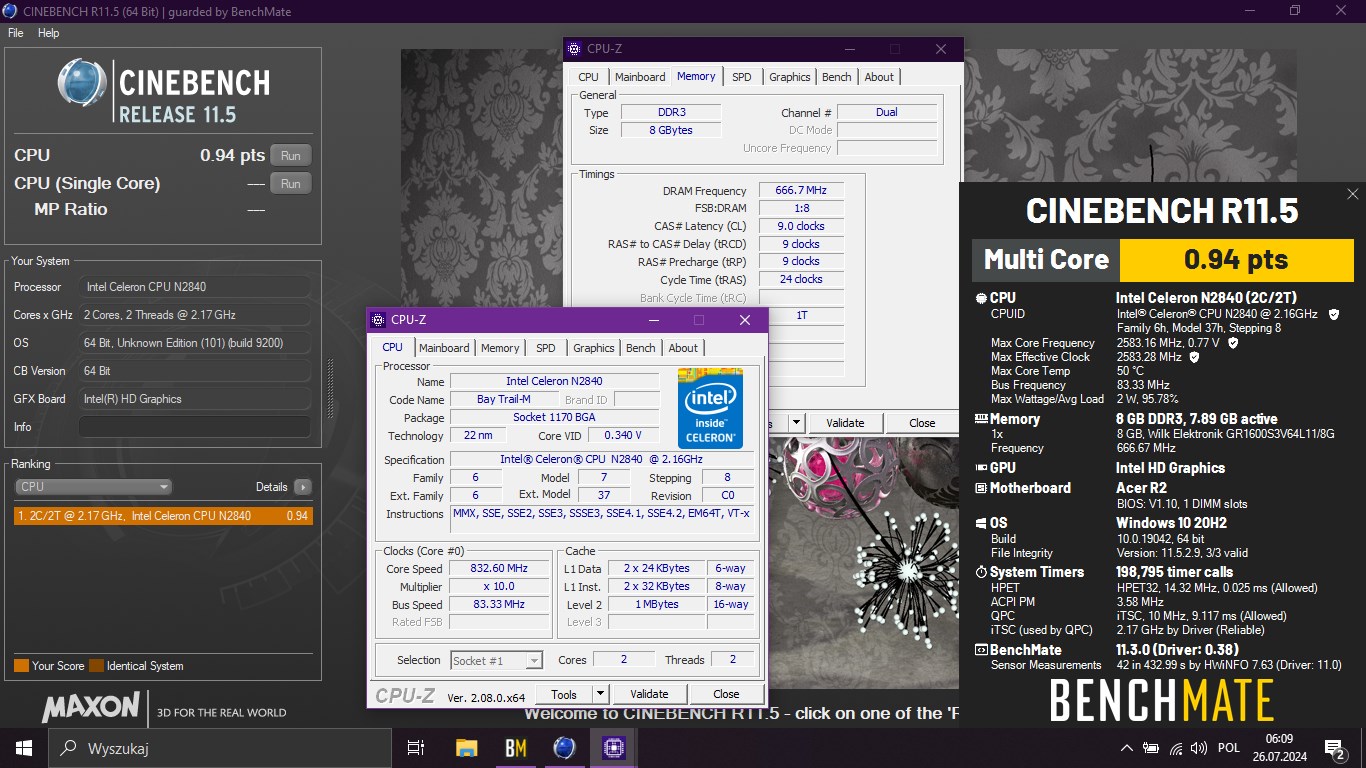Open the Socket #1 selection dropdown
Screen dimensions: 1366x768
[x=496, y=660]
